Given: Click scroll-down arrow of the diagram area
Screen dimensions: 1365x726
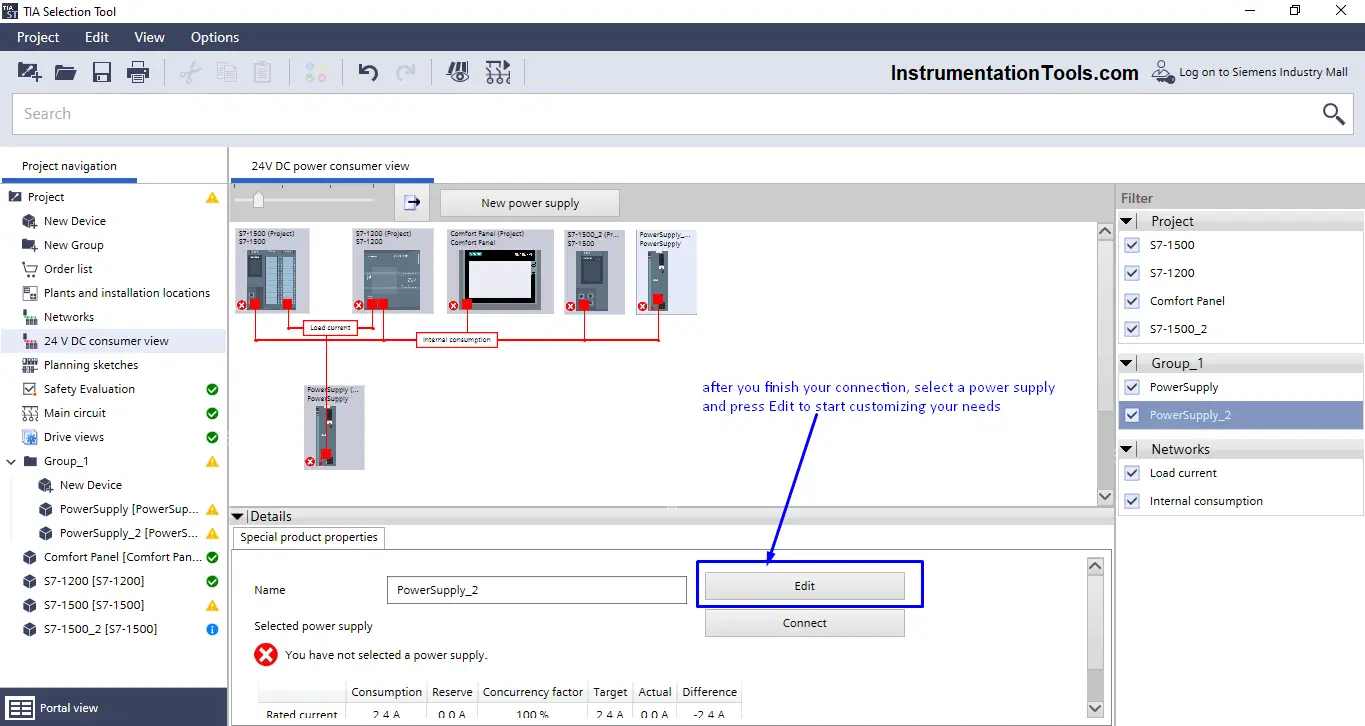Looking at the screenshot, I should 1105,496.
